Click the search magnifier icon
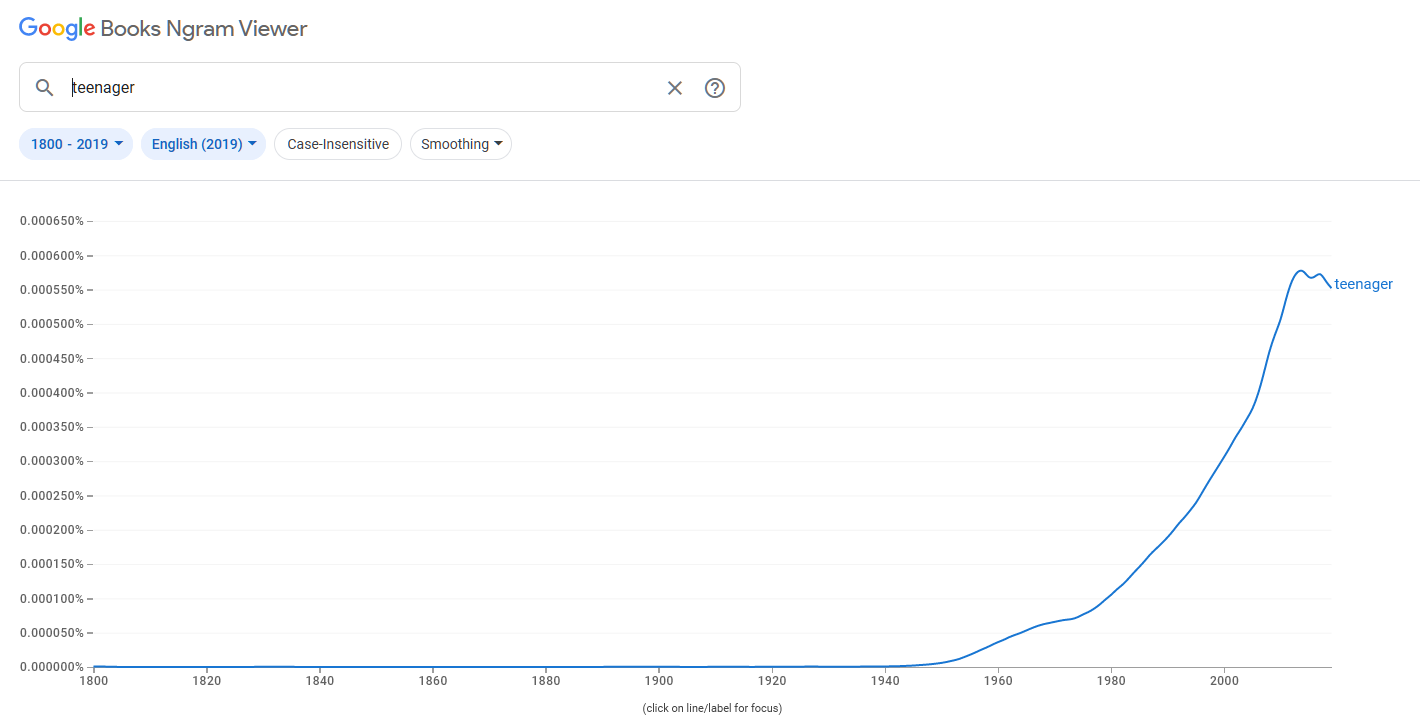The image size is (1420, 723). click(x=44, y=88)
